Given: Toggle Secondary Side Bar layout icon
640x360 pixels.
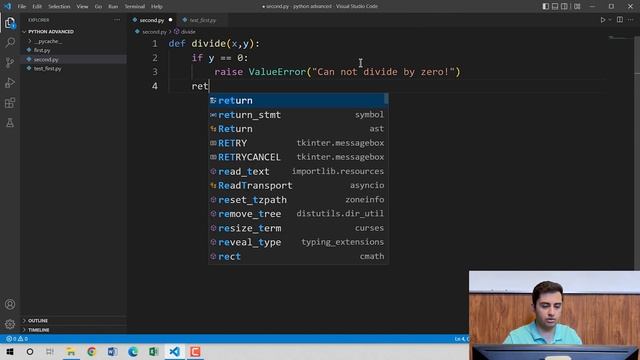Looking at the screenshot, I should tap(564, 6).
